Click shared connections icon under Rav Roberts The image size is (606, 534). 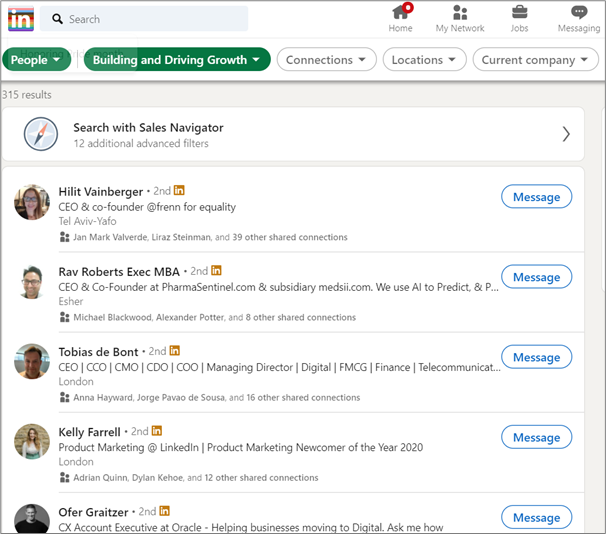(65, 317)
